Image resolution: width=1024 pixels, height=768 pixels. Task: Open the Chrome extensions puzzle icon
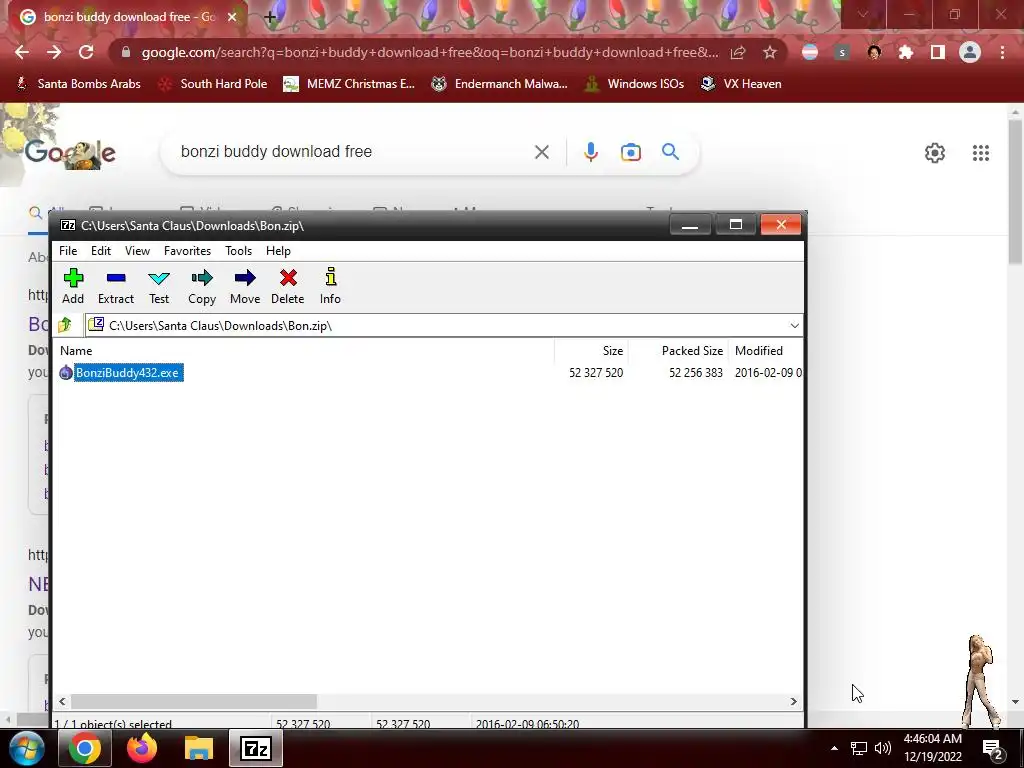(x=906, y=52)
